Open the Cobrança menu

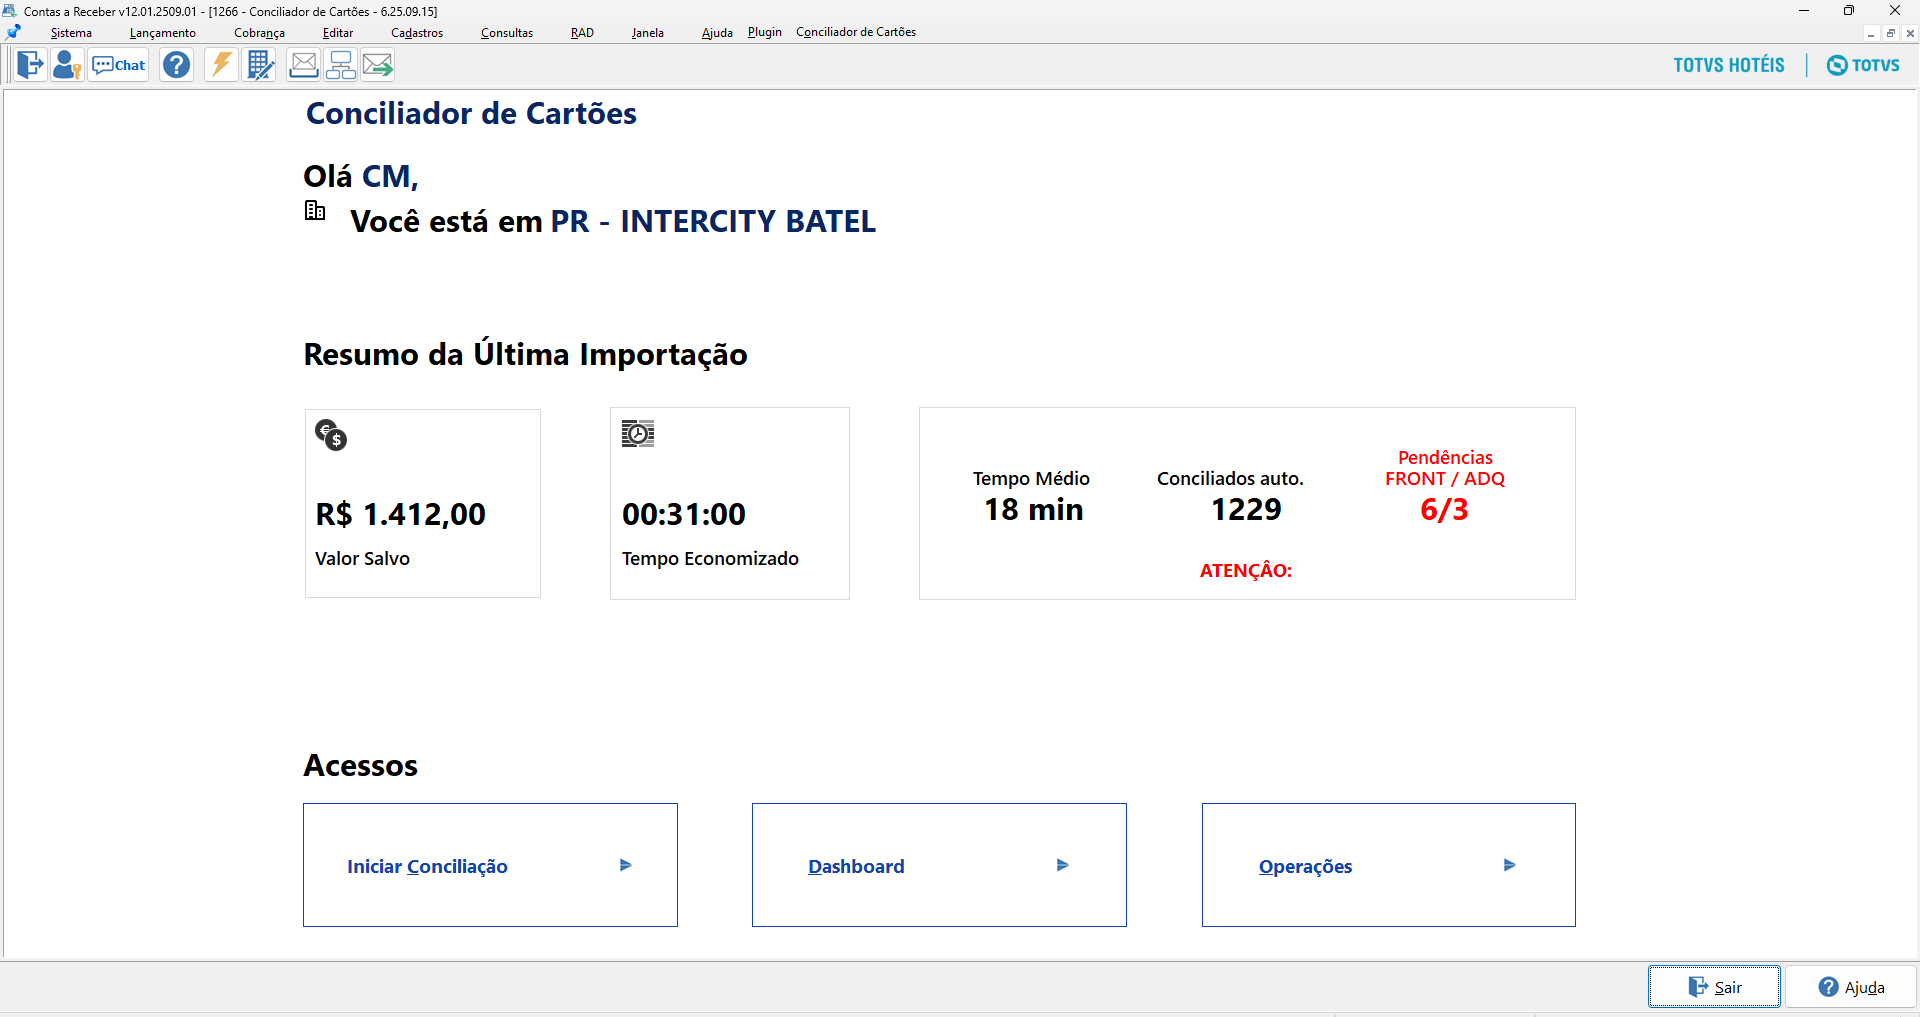click(x=259, y=33)
